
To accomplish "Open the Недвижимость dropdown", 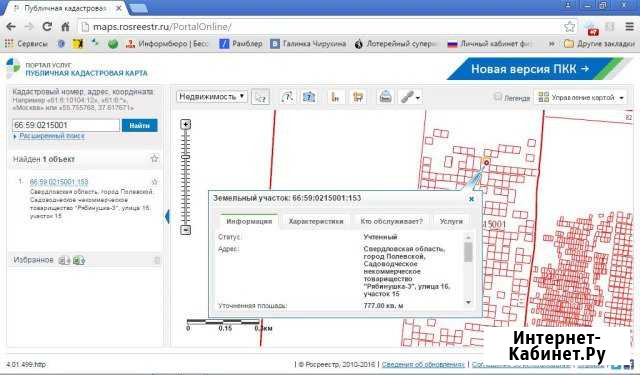I will [212, 97].
